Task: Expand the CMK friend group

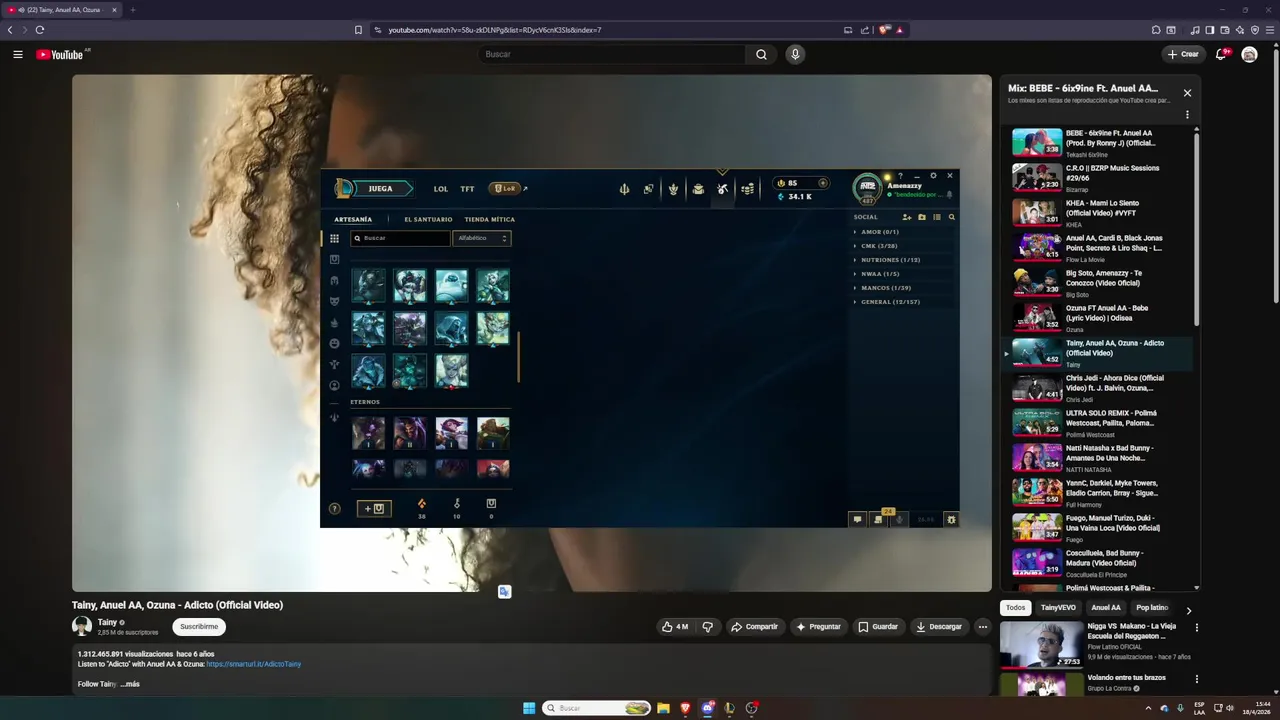Action: coord(878,246)
